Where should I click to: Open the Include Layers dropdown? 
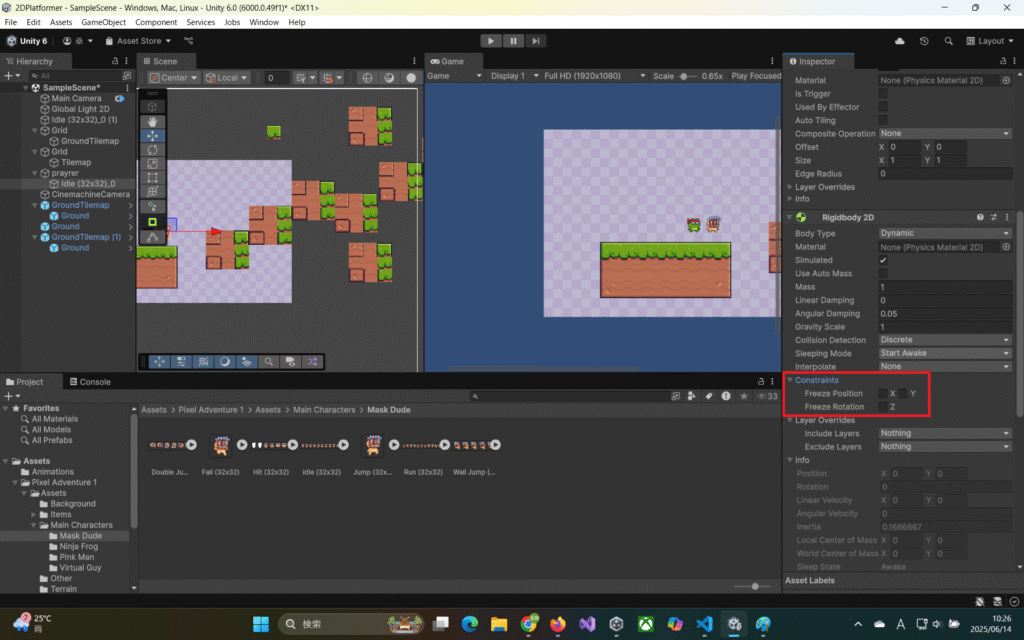945,433
